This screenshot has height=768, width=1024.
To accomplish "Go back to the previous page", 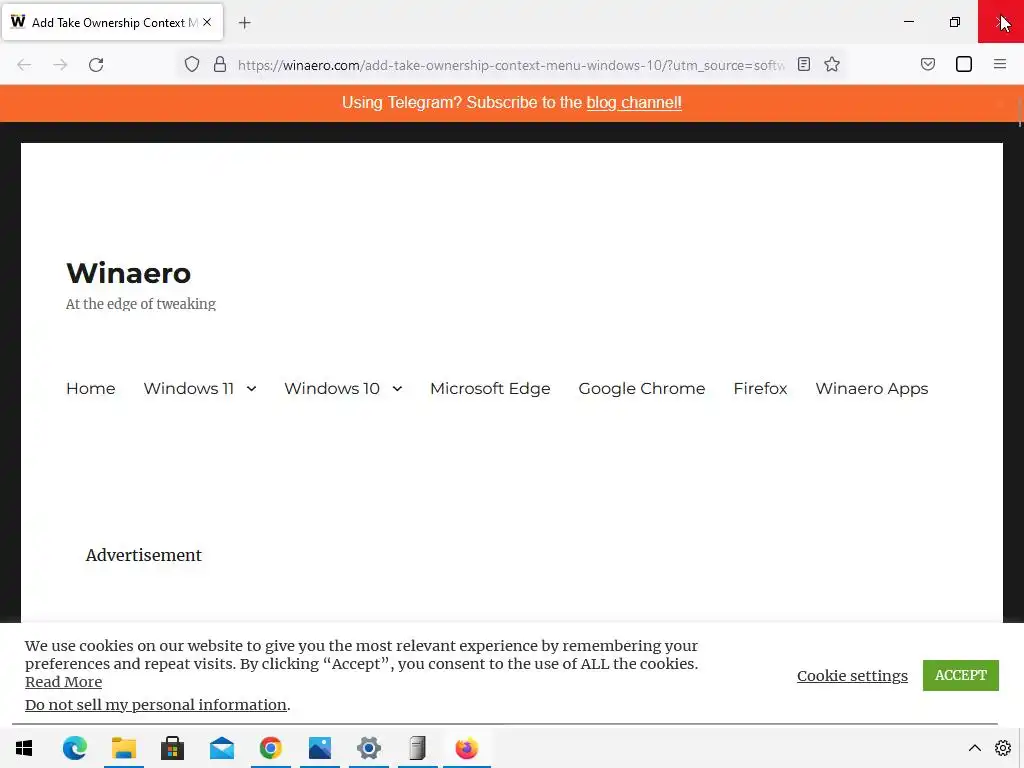I will coord(24,65).
